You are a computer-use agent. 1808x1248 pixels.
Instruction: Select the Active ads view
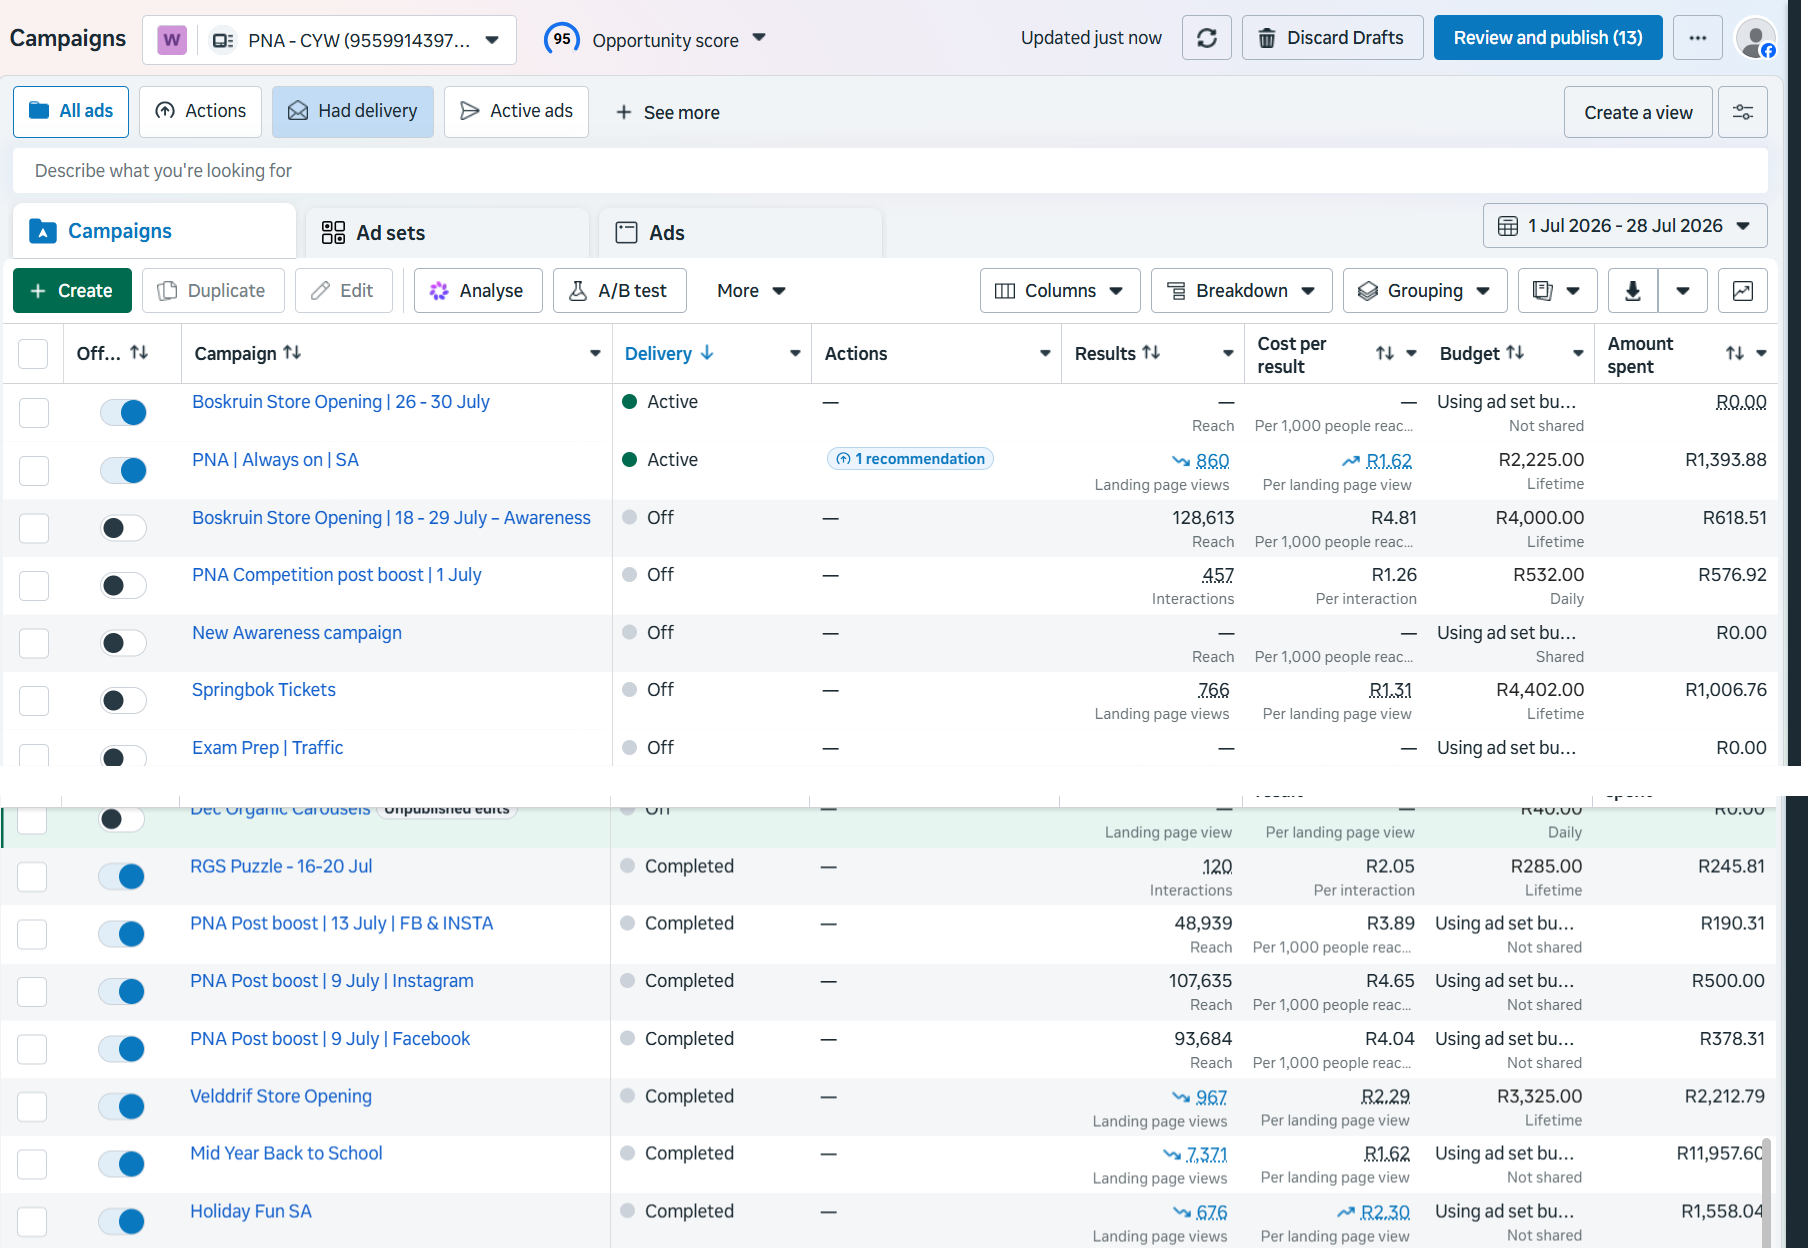click(x=516, y=111)
